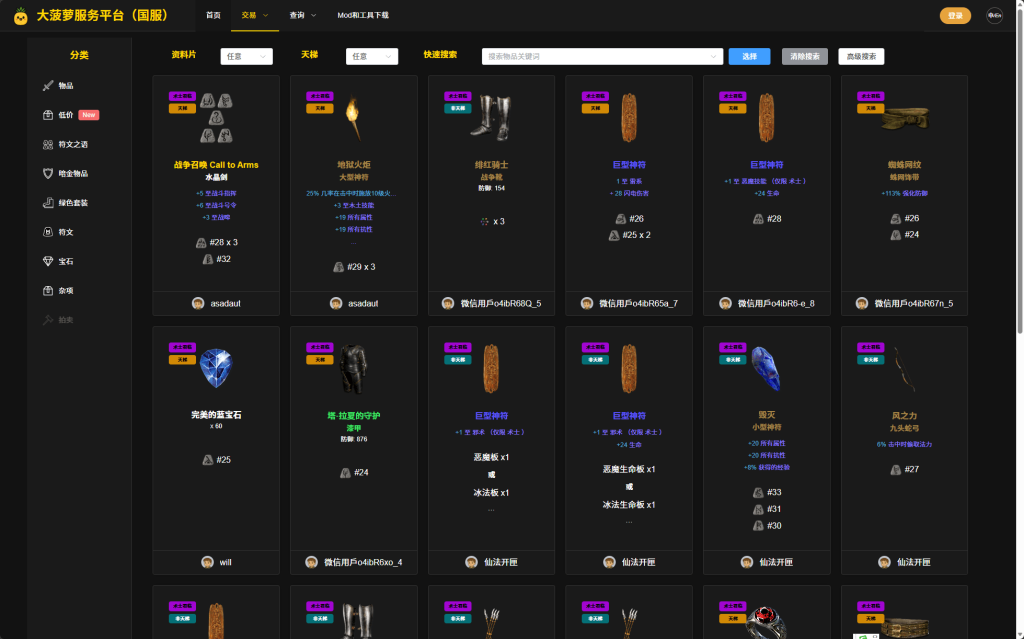Image resolution: width=1024 pixels, height=639 pixels.
Task: Click the ring item image in bottom row
Action: pyautogui.click(x=766, y=622)
